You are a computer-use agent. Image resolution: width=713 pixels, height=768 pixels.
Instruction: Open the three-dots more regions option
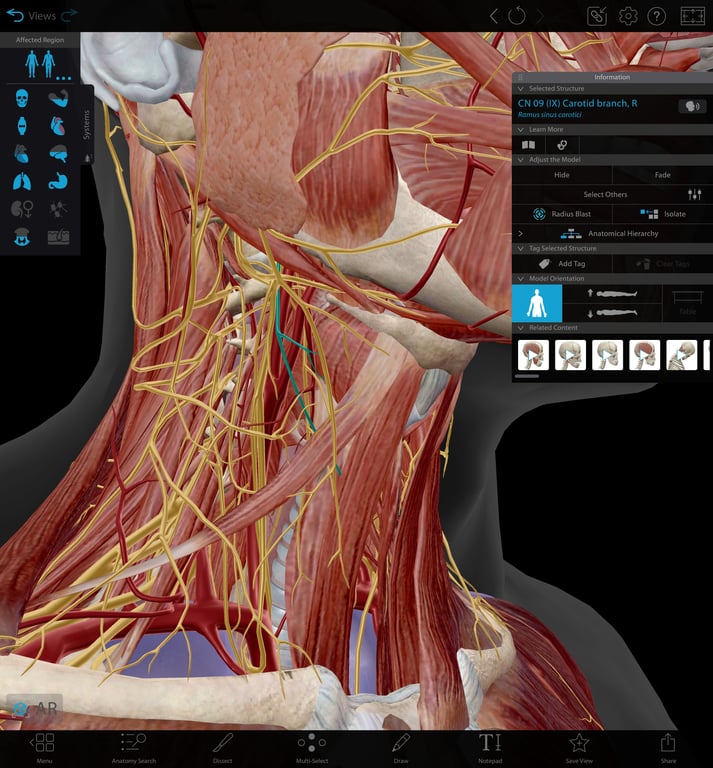64,78
